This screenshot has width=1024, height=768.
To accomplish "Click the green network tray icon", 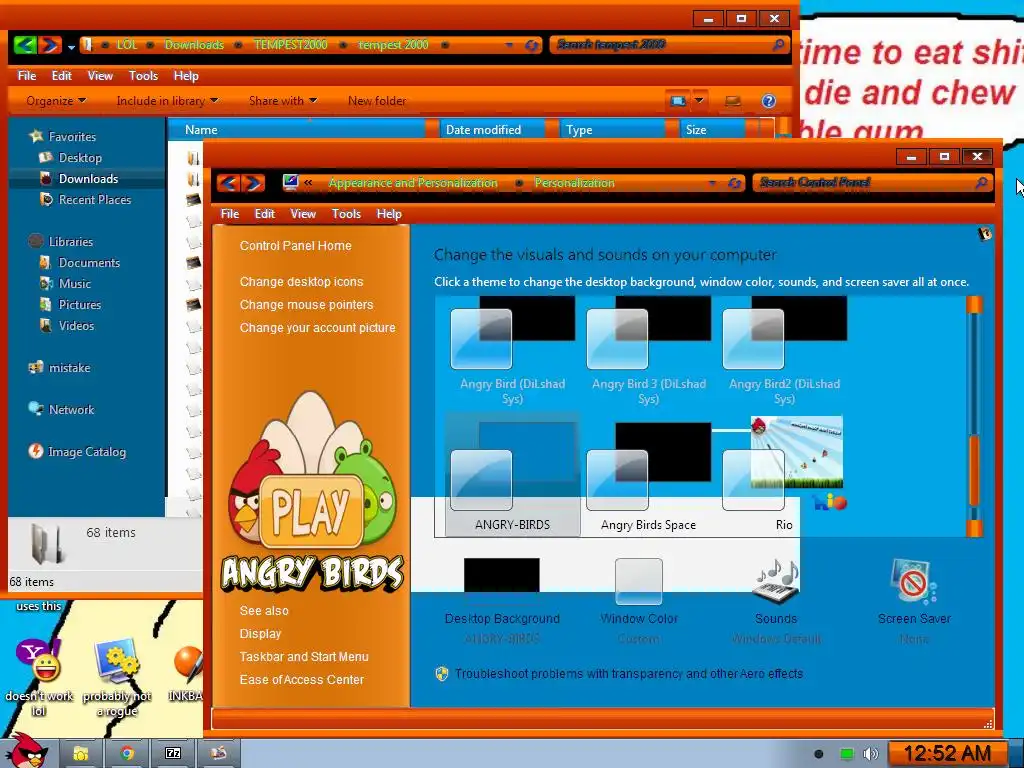I will point(846,754).
